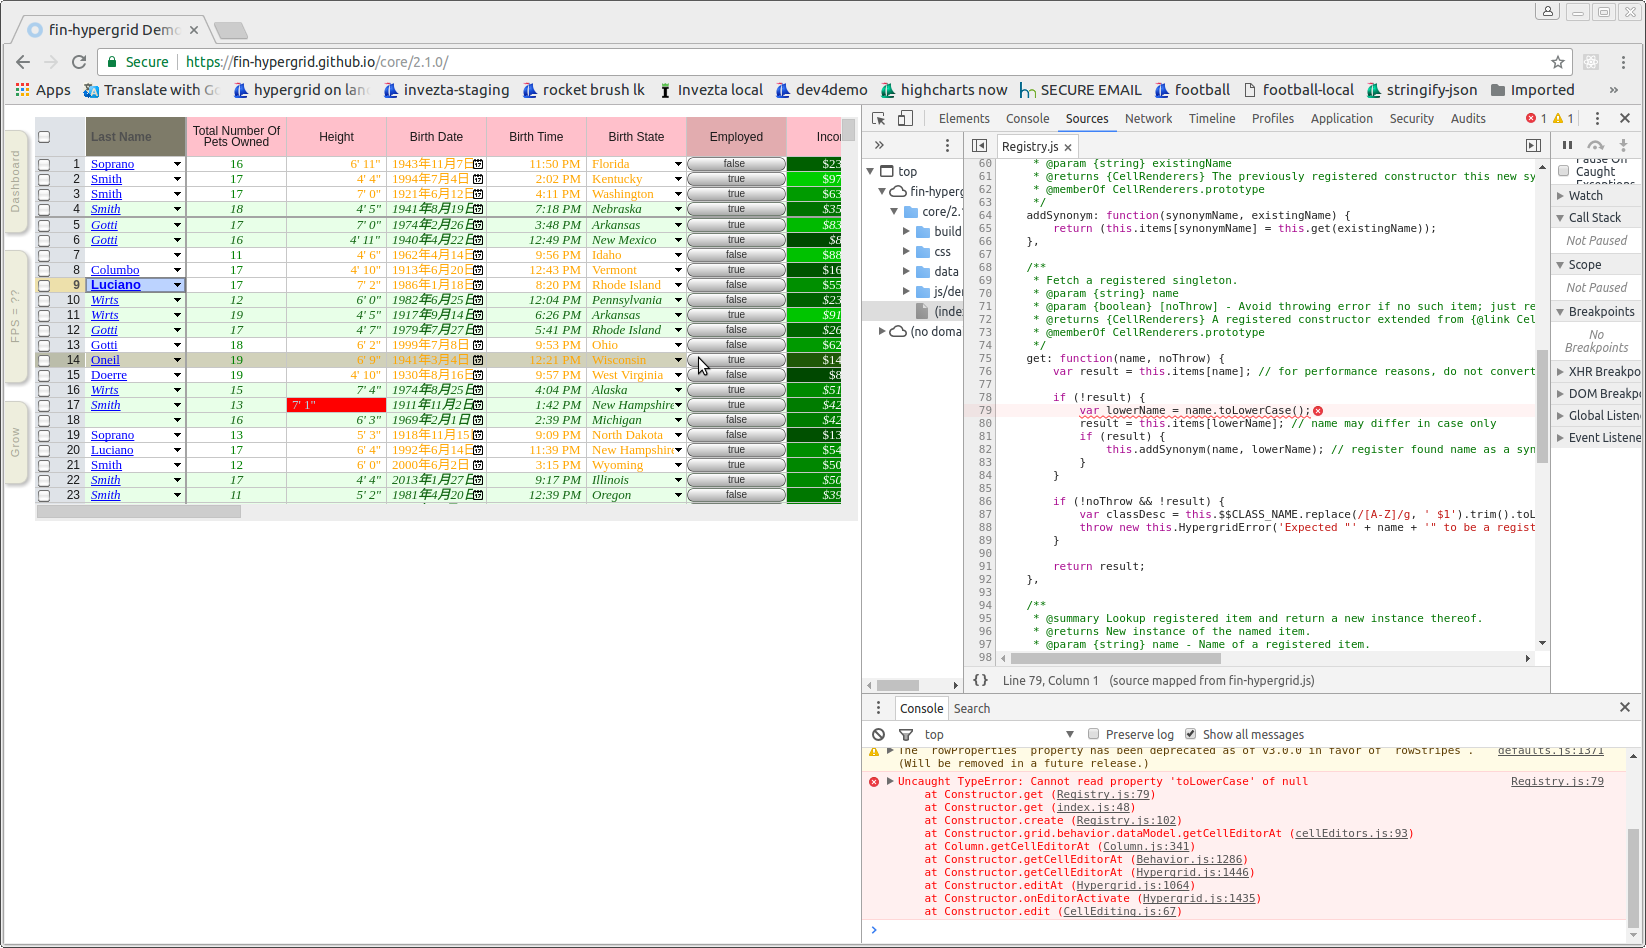Image resolution: width=1646 pixels, height=948 pixels.
Task: Expand the build folder in the sources tree
Action: 906,231
